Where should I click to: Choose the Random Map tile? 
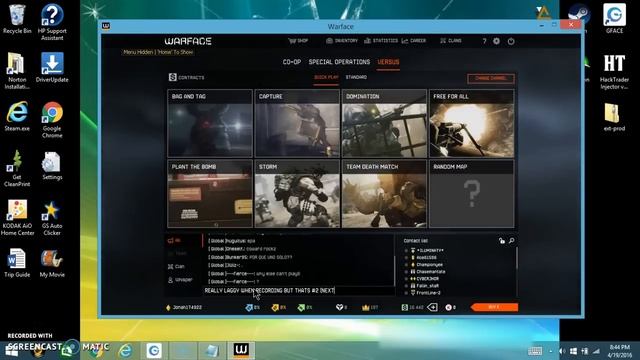point(471,194)
